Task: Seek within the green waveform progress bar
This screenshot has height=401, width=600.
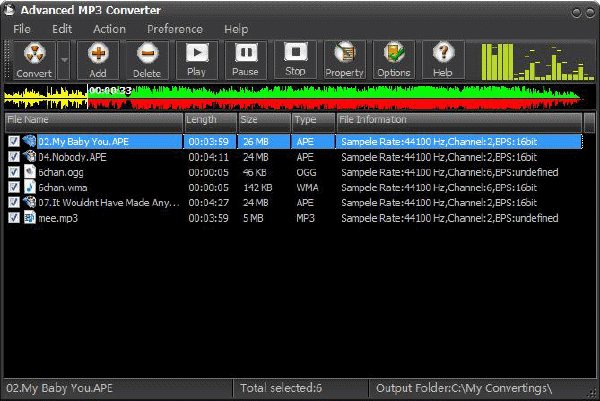Action: (335, 97)
